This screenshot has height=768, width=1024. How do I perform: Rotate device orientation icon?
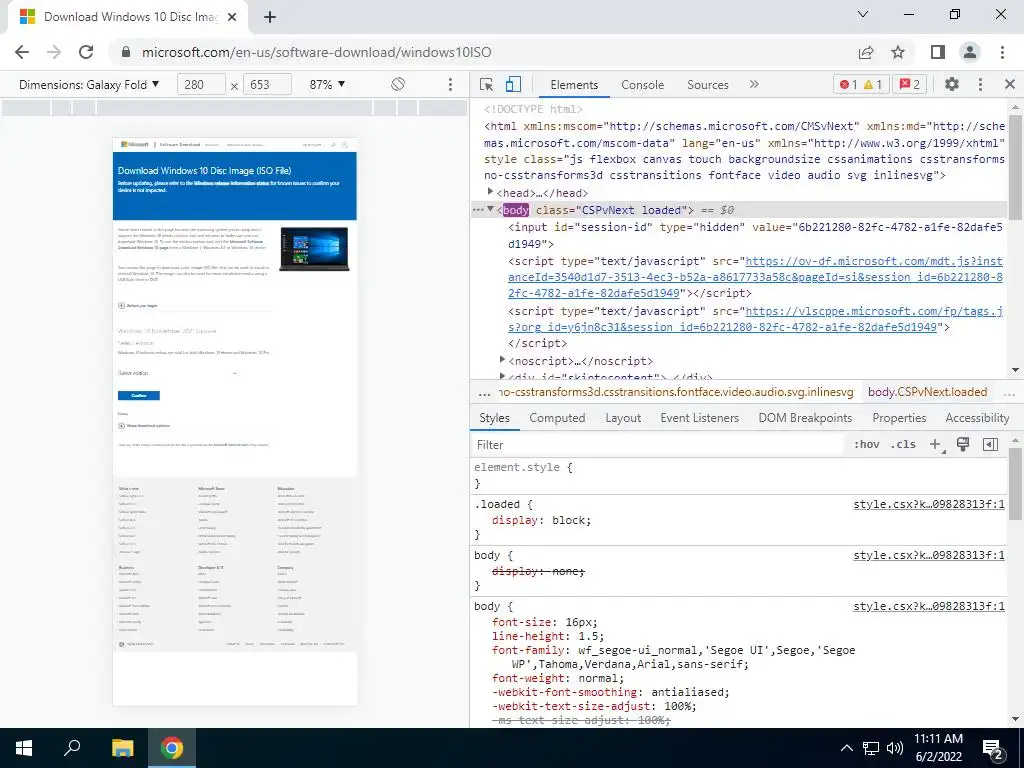coord(398,84)
